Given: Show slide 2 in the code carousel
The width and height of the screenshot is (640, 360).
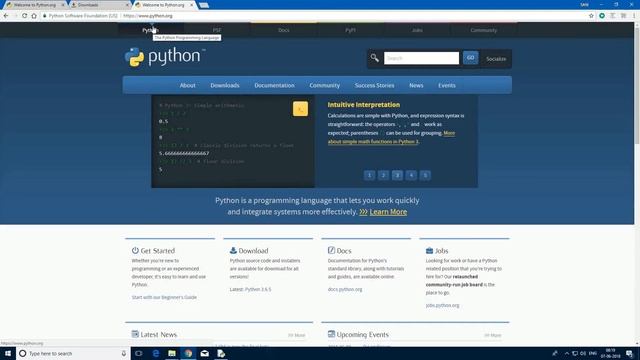Looking at the screenshot, I should click(x=383, y=175).
